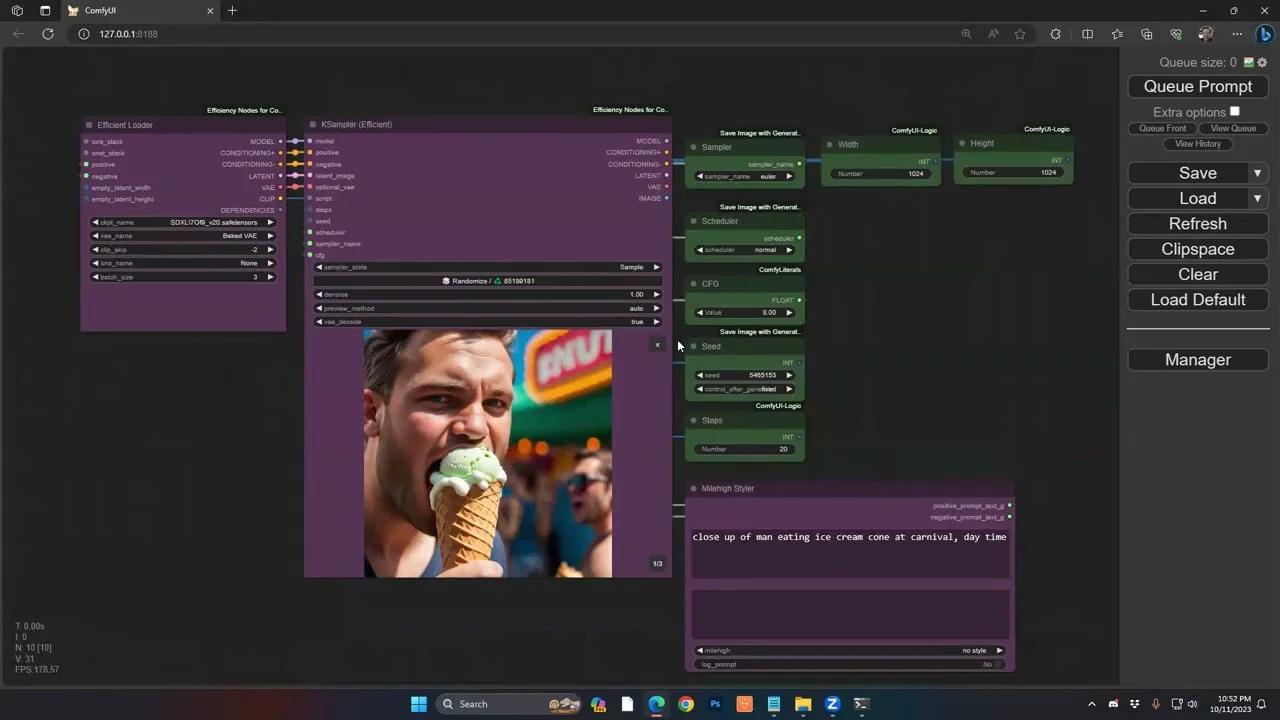Click the collapse dot on the KSampler node title

tap(311, 124)
